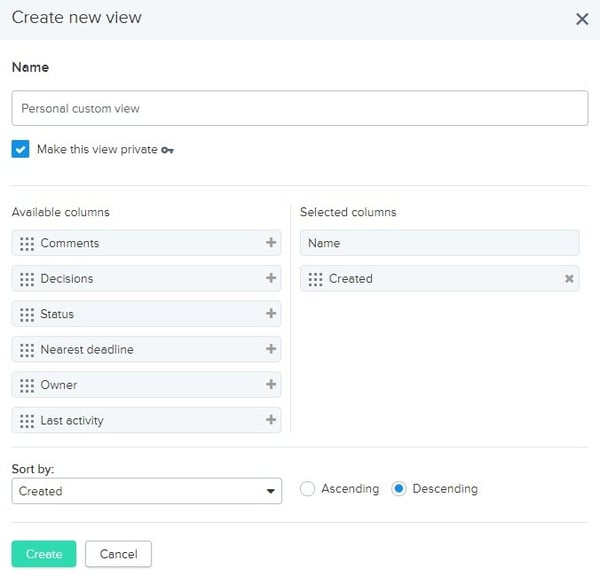
Task: Click the Status row in Available columns
Action: 140,314
